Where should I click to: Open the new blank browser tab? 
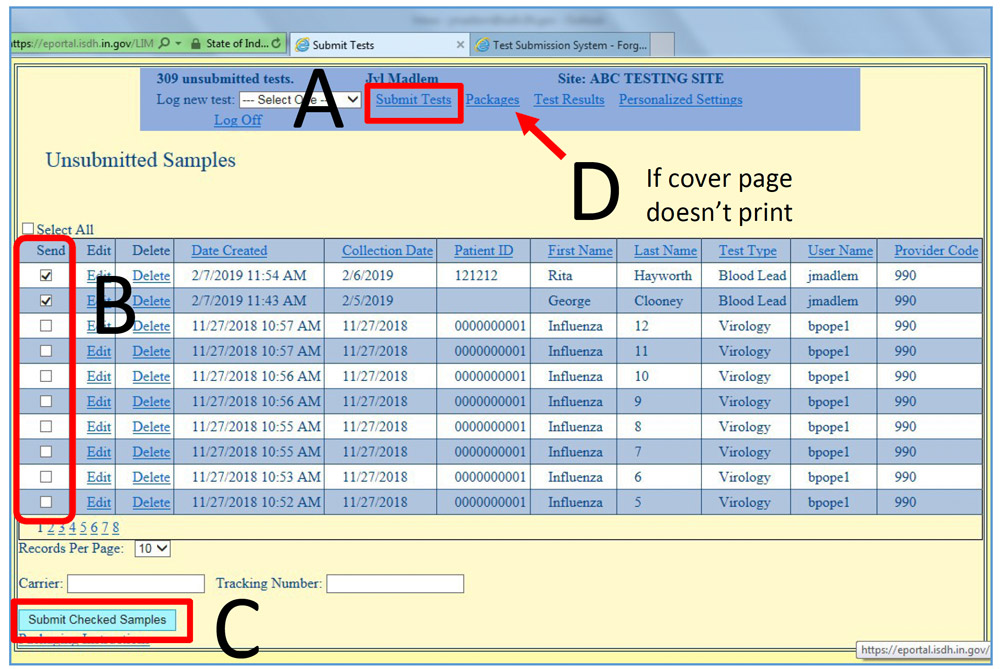pyautogui.click(x=662, y=45)
